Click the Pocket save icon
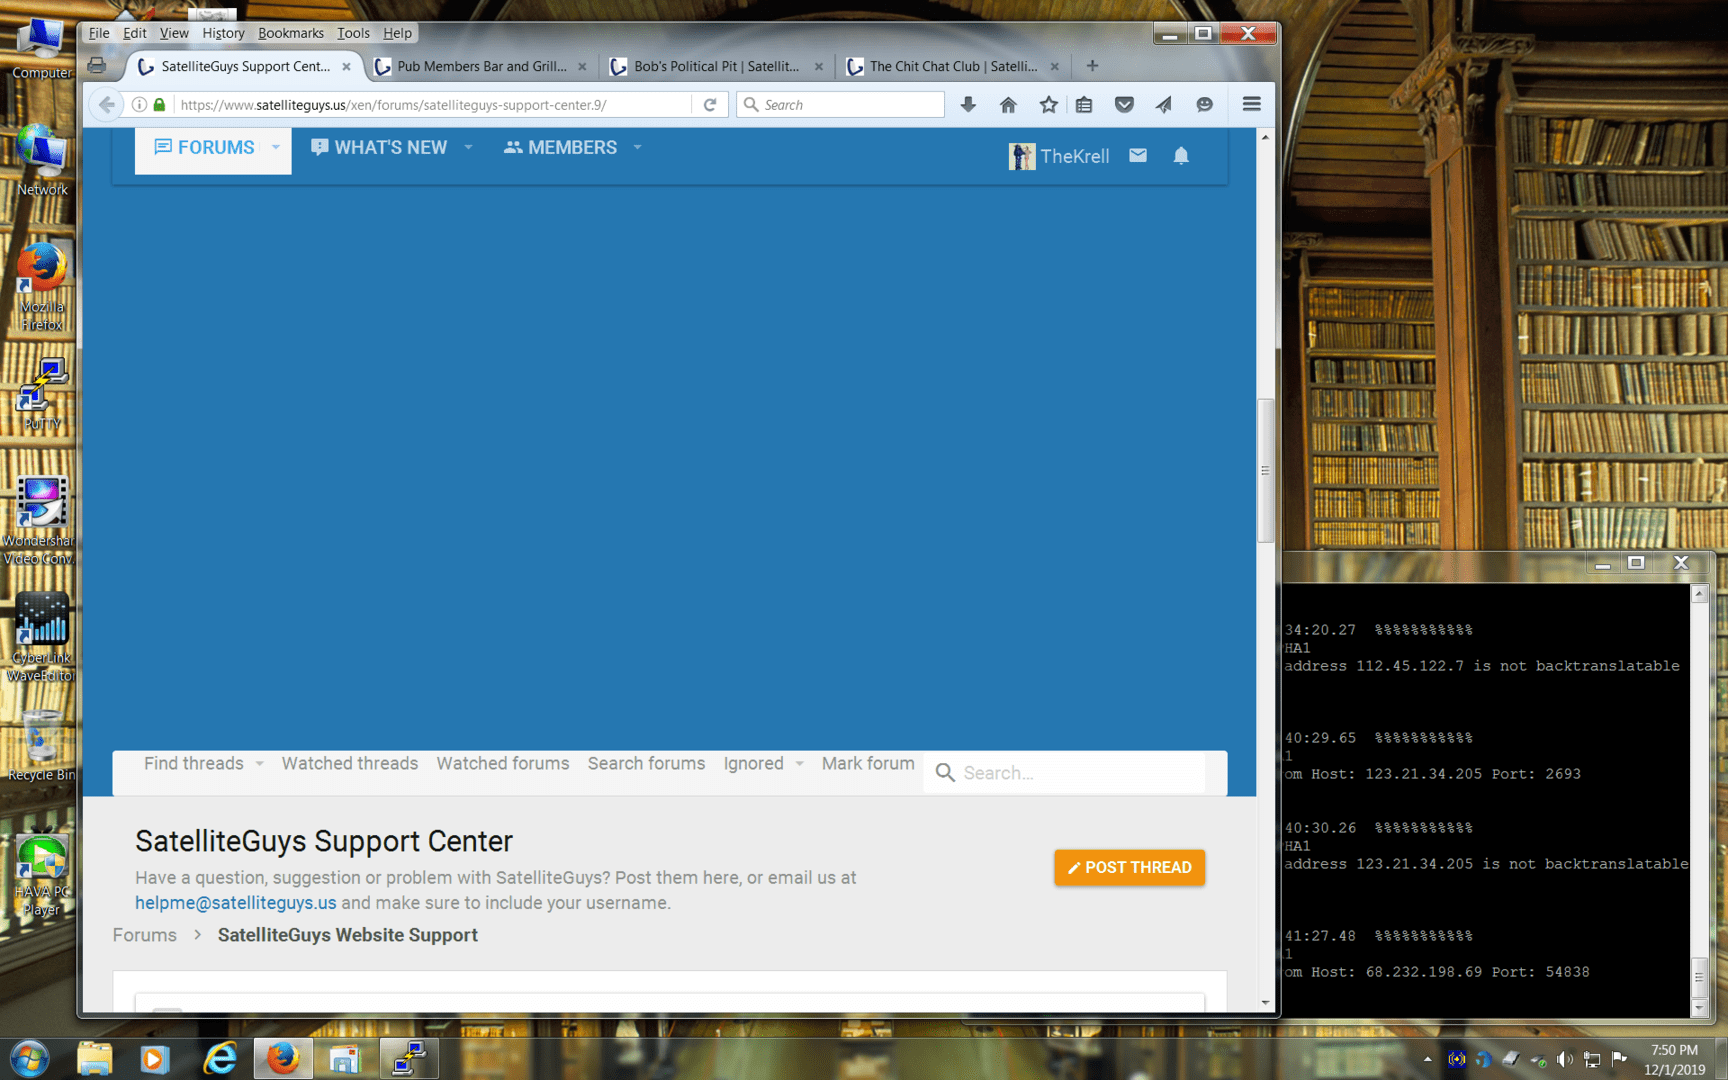The height and width of the screenshot is (1080, 1728). coord(1124,105)
